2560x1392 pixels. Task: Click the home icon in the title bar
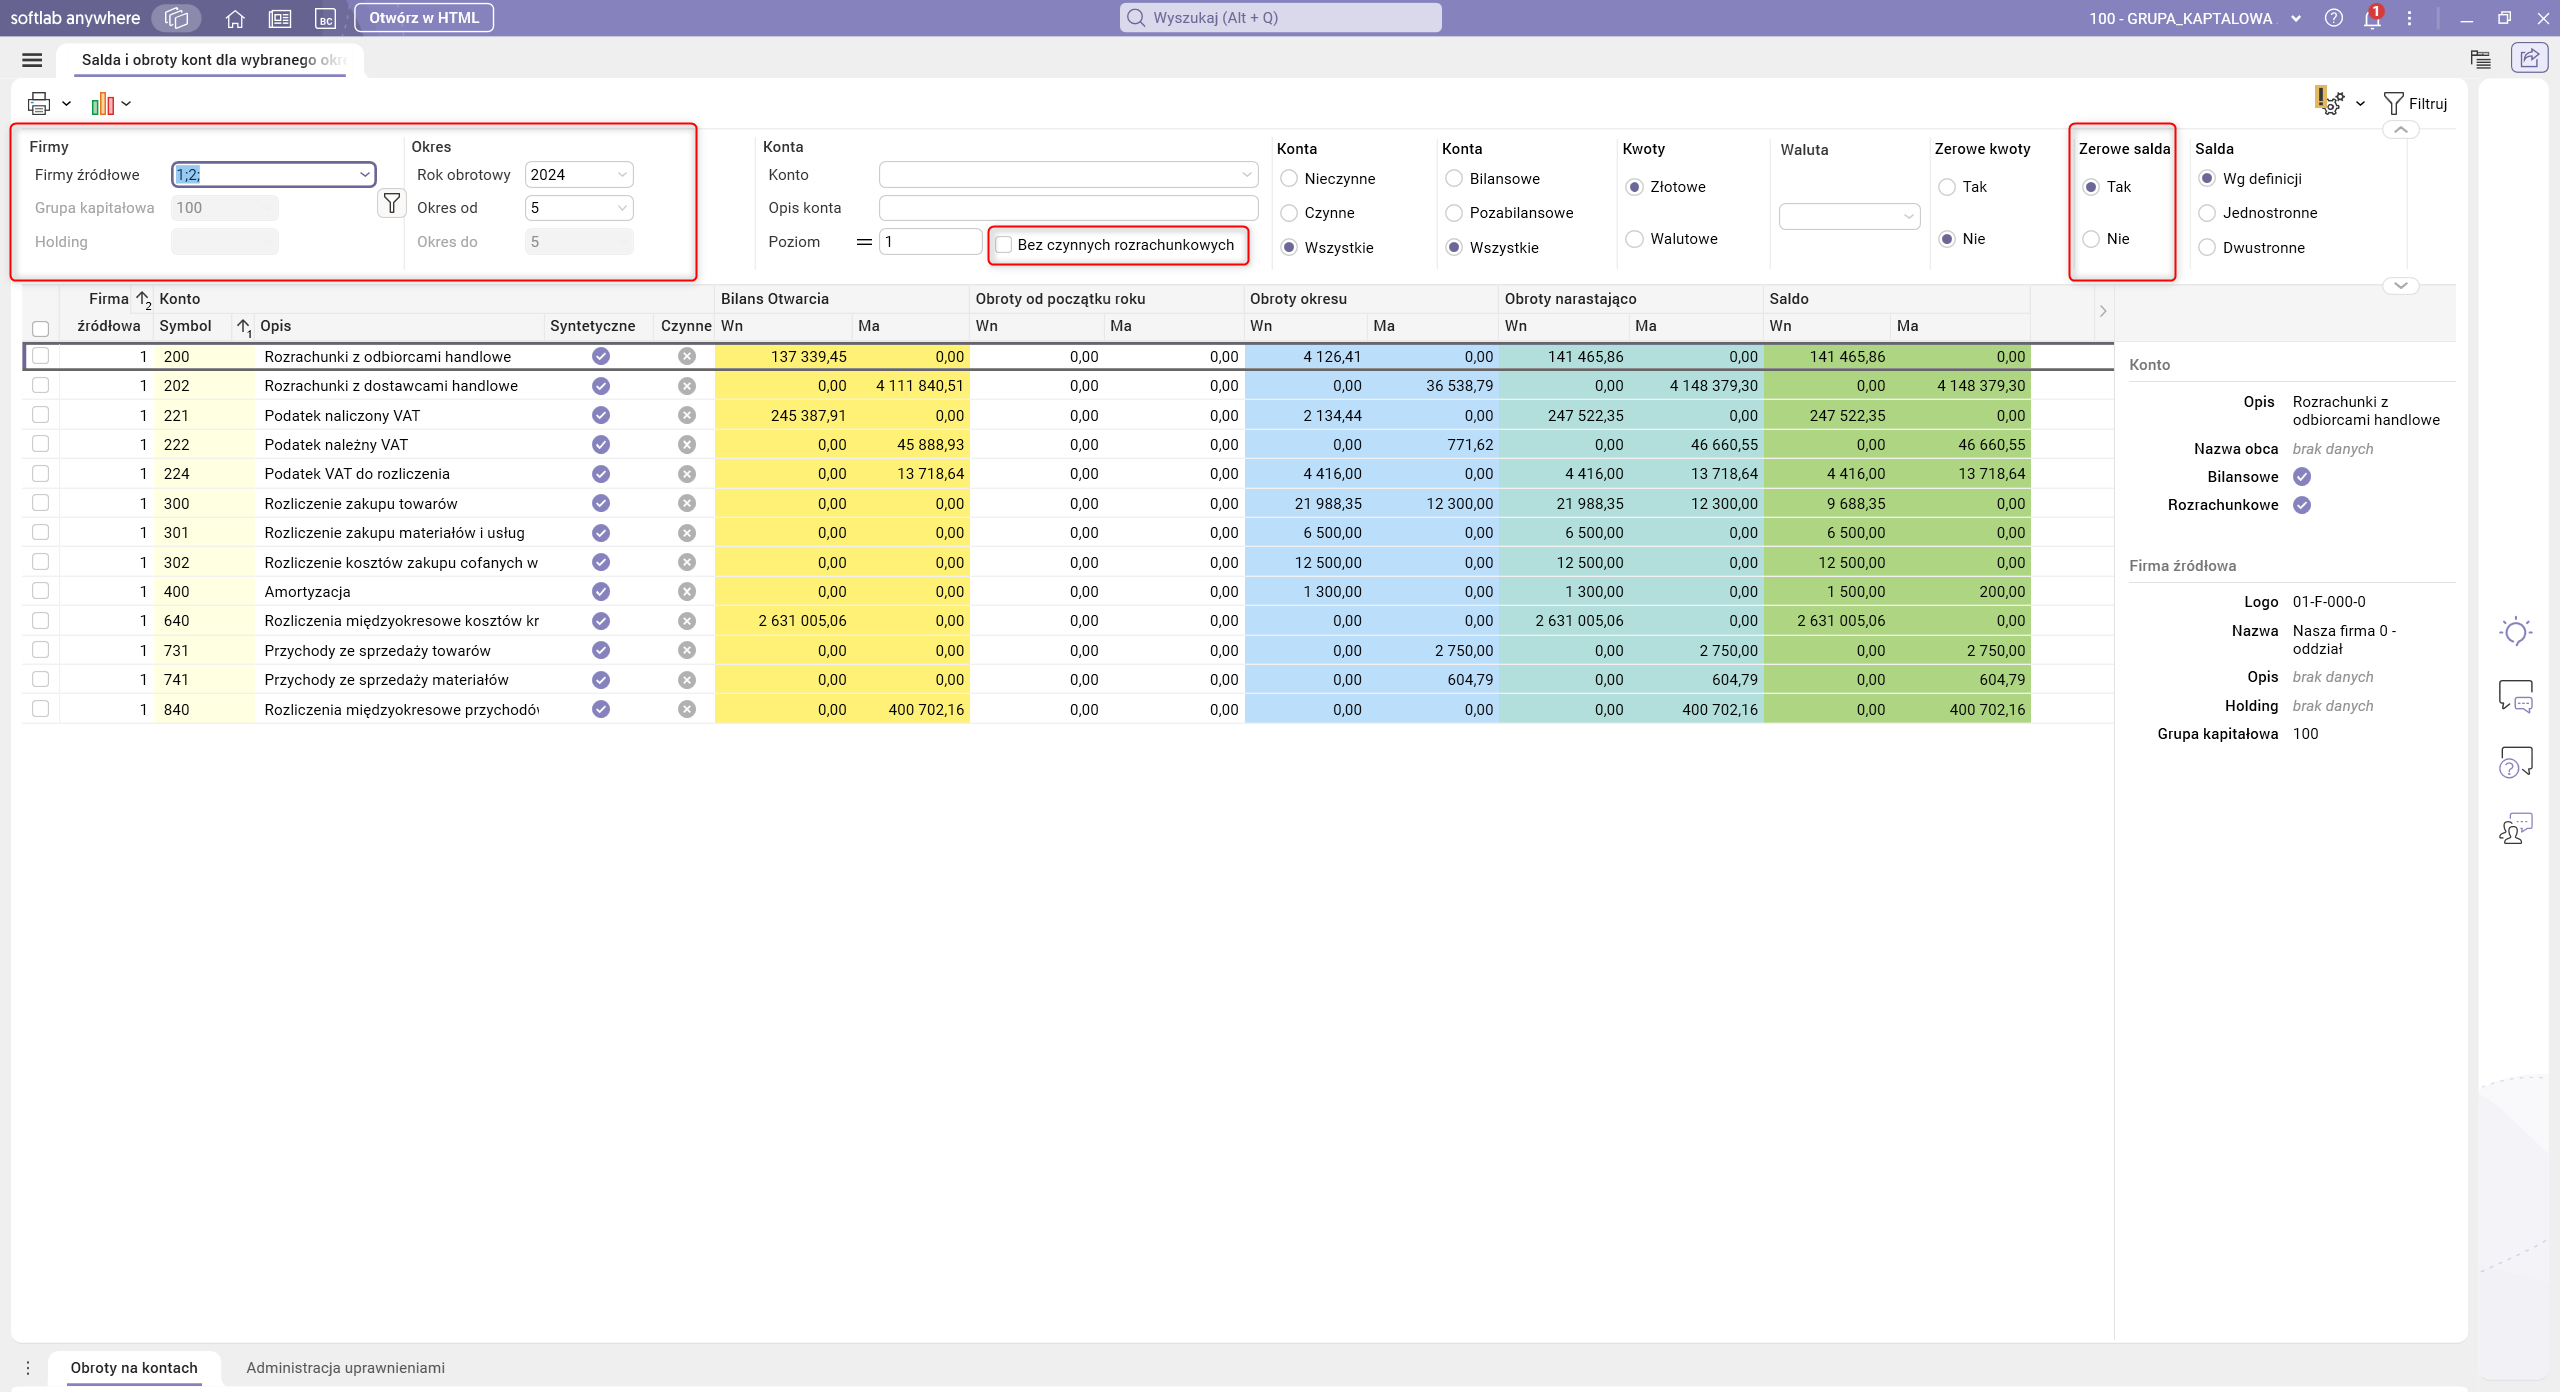(235, 18)
